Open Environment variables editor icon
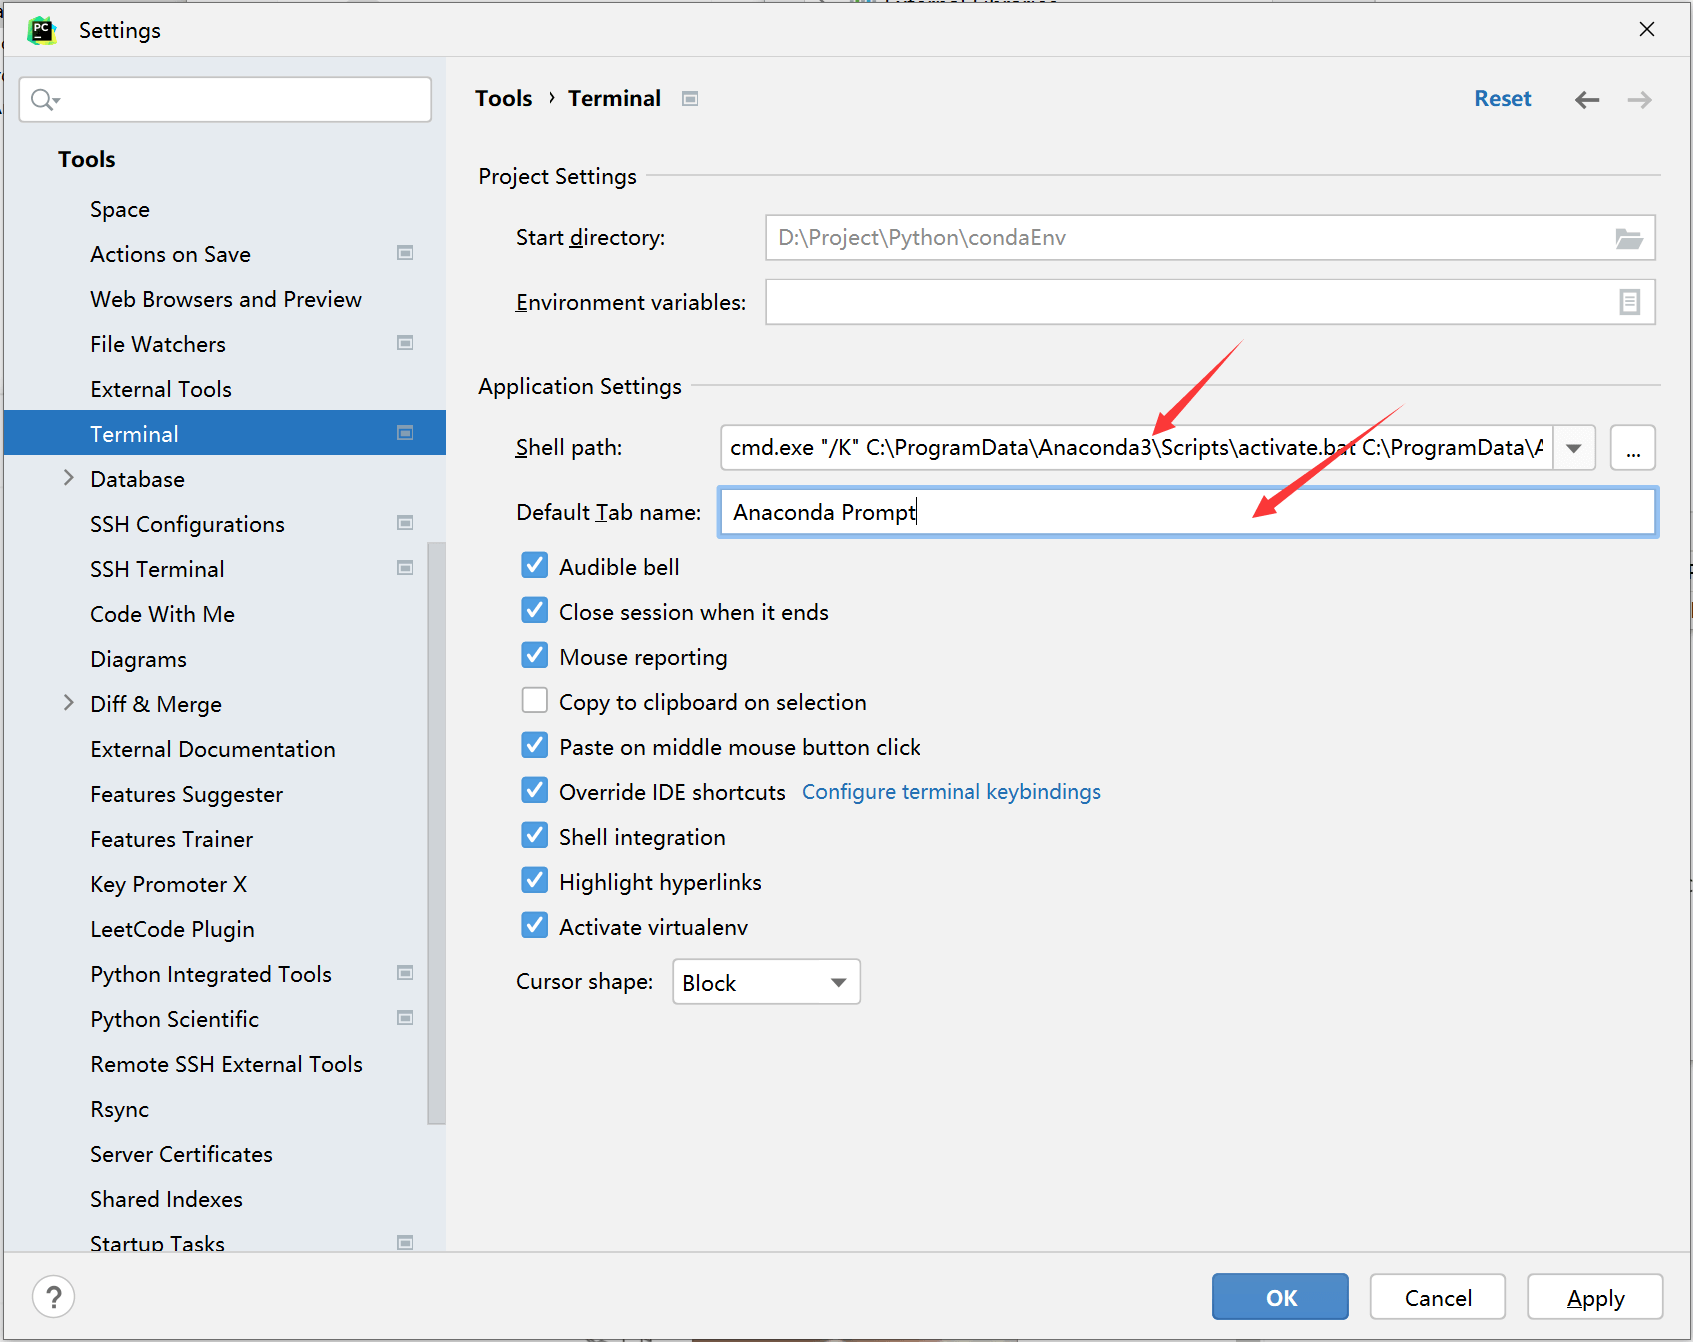The height and width of the screenshot is (1342, 1693). (1629, 302)
